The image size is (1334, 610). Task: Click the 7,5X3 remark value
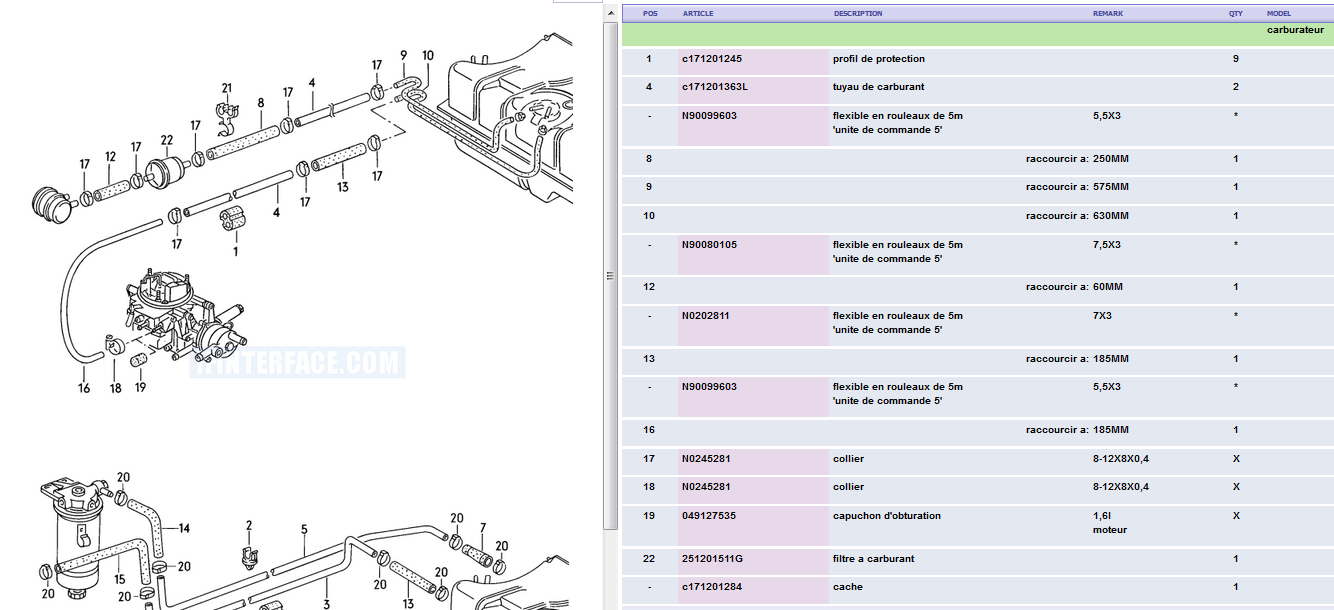1107,245
